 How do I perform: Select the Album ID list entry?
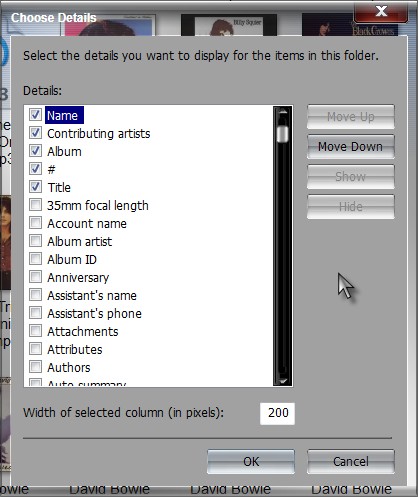[x=72, y=259]
